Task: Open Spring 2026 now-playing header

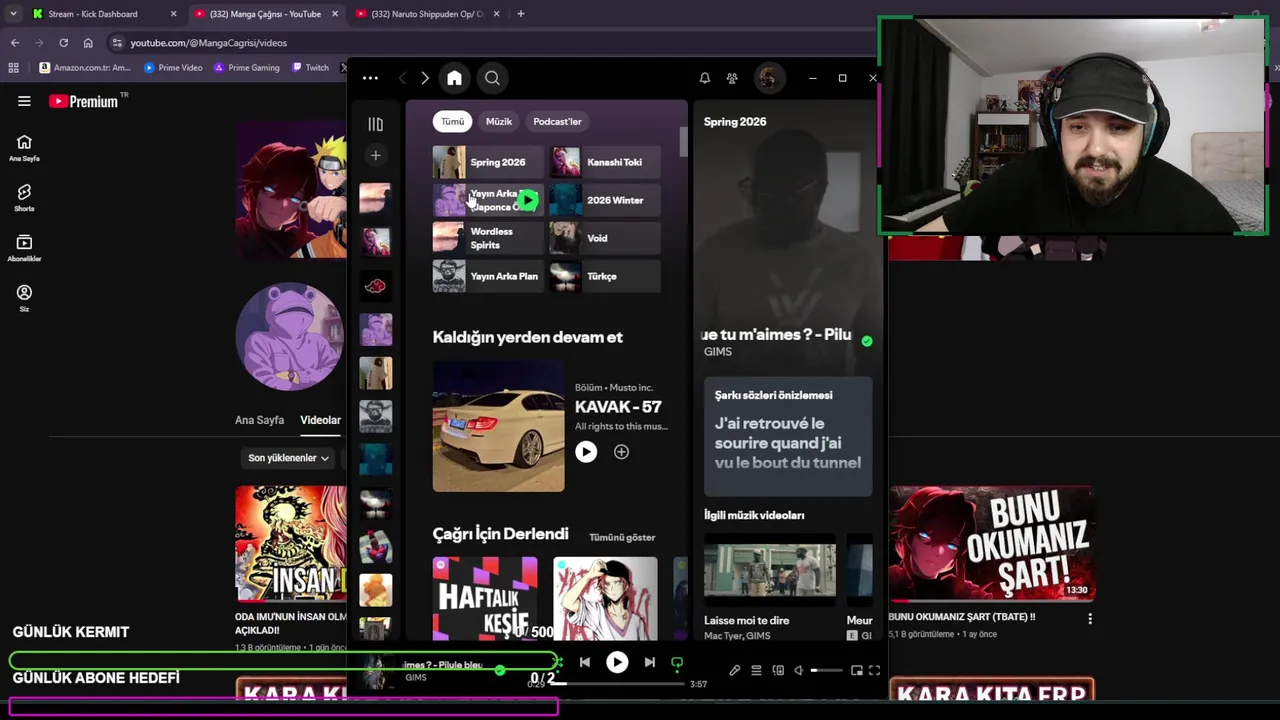Action: [x=735, y=121]
